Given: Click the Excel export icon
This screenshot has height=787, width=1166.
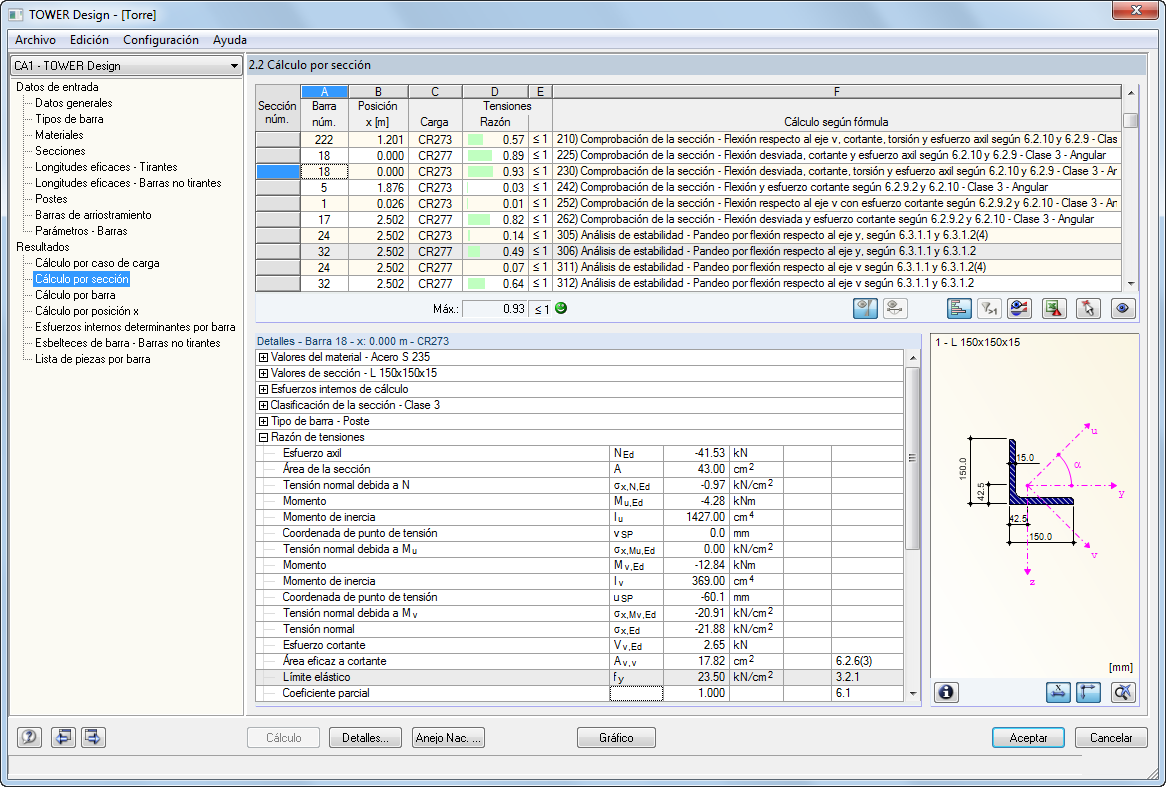Looking at the screenshot, I should tap(1054, 309).
